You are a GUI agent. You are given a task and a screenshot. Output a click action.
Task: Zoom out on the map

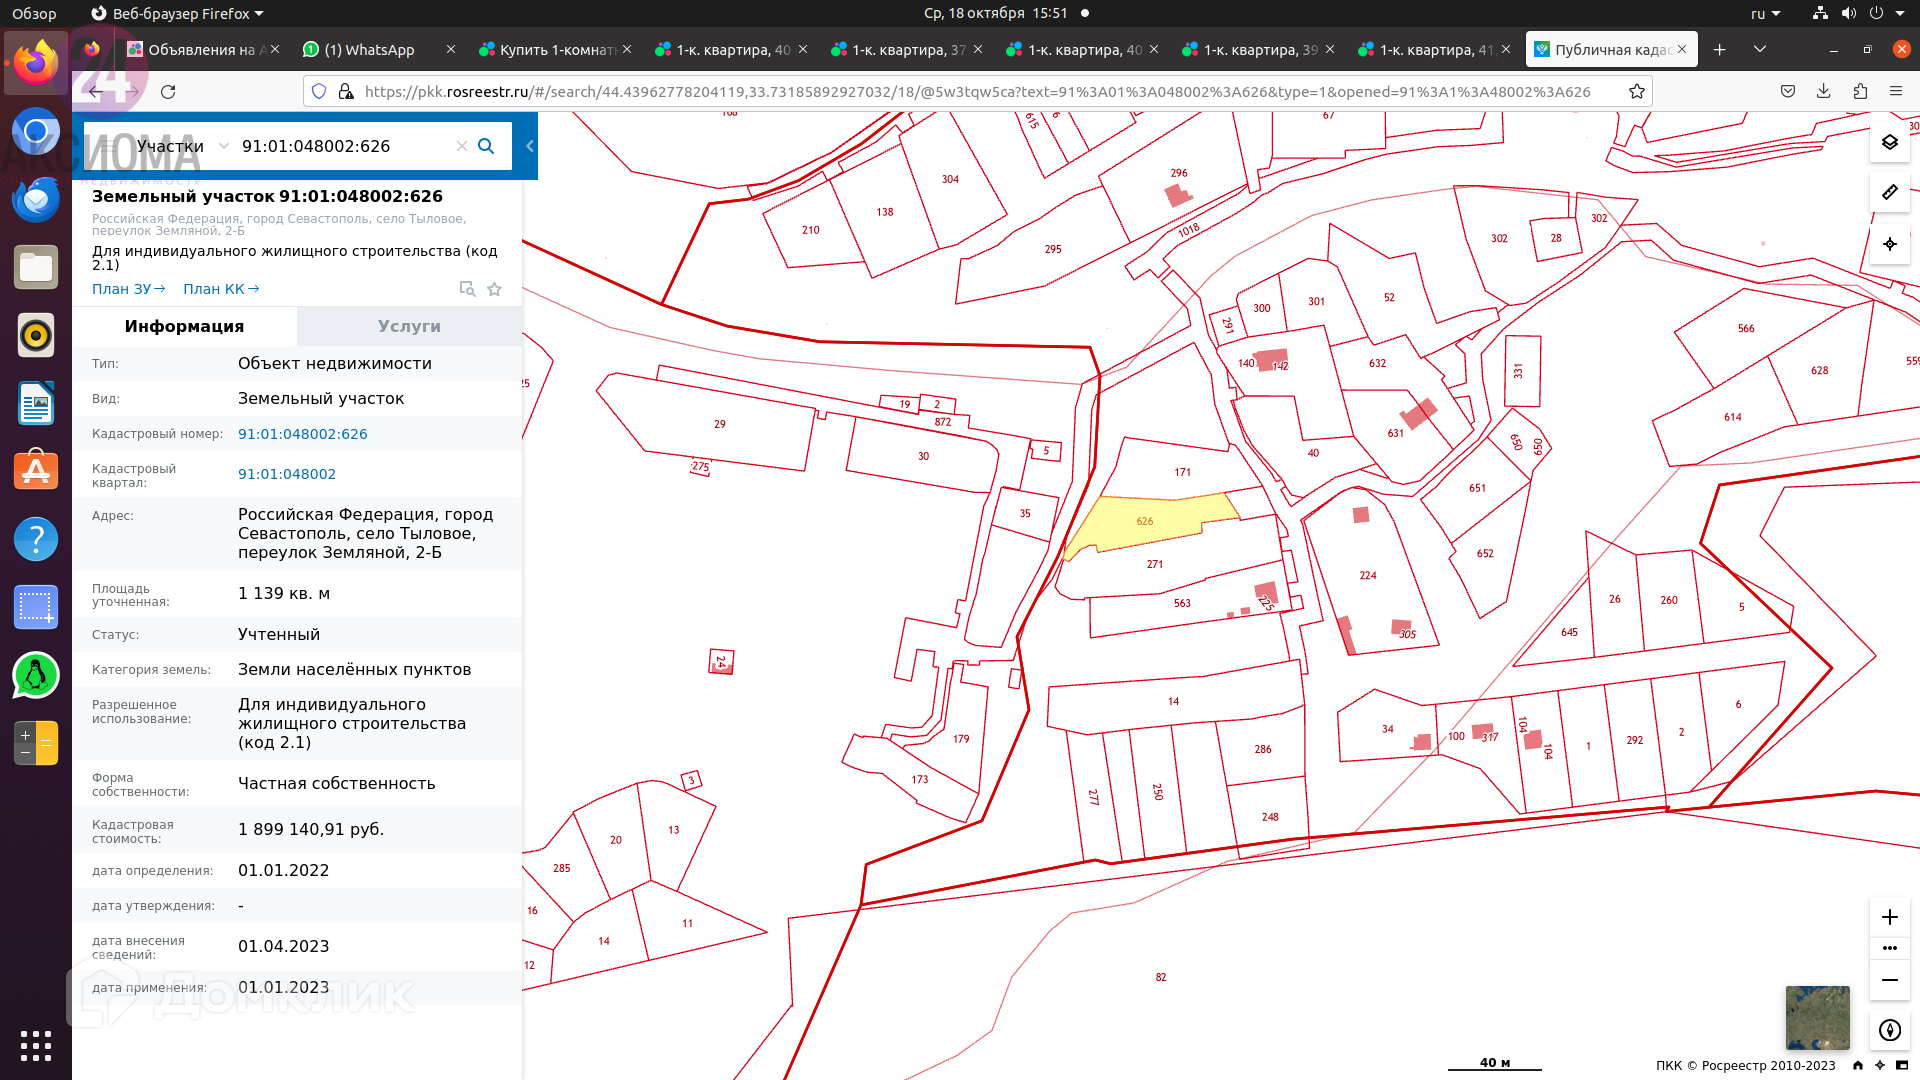pyautogui.click(x=1889, y=980)
